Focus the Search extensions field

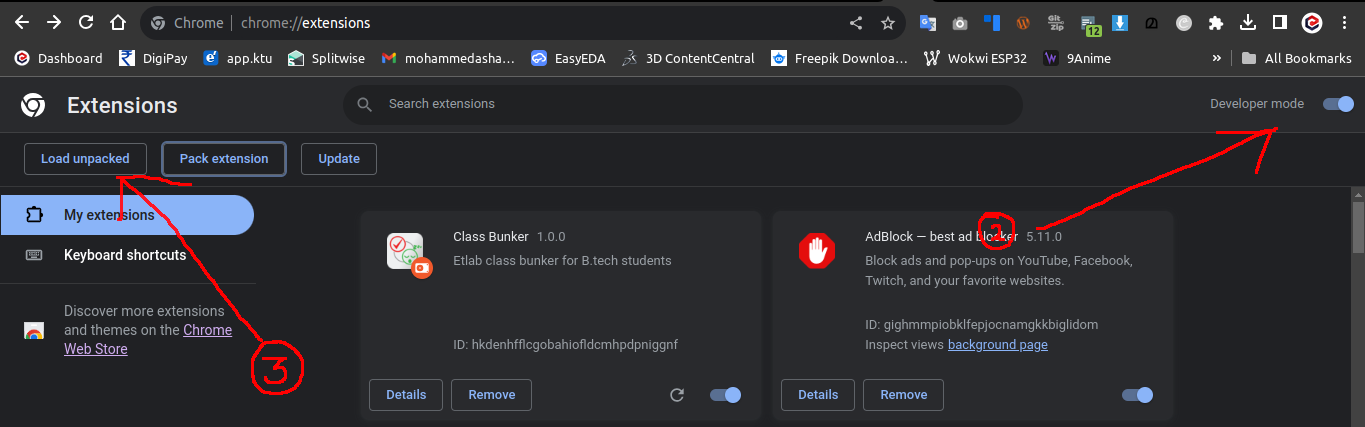682,104
